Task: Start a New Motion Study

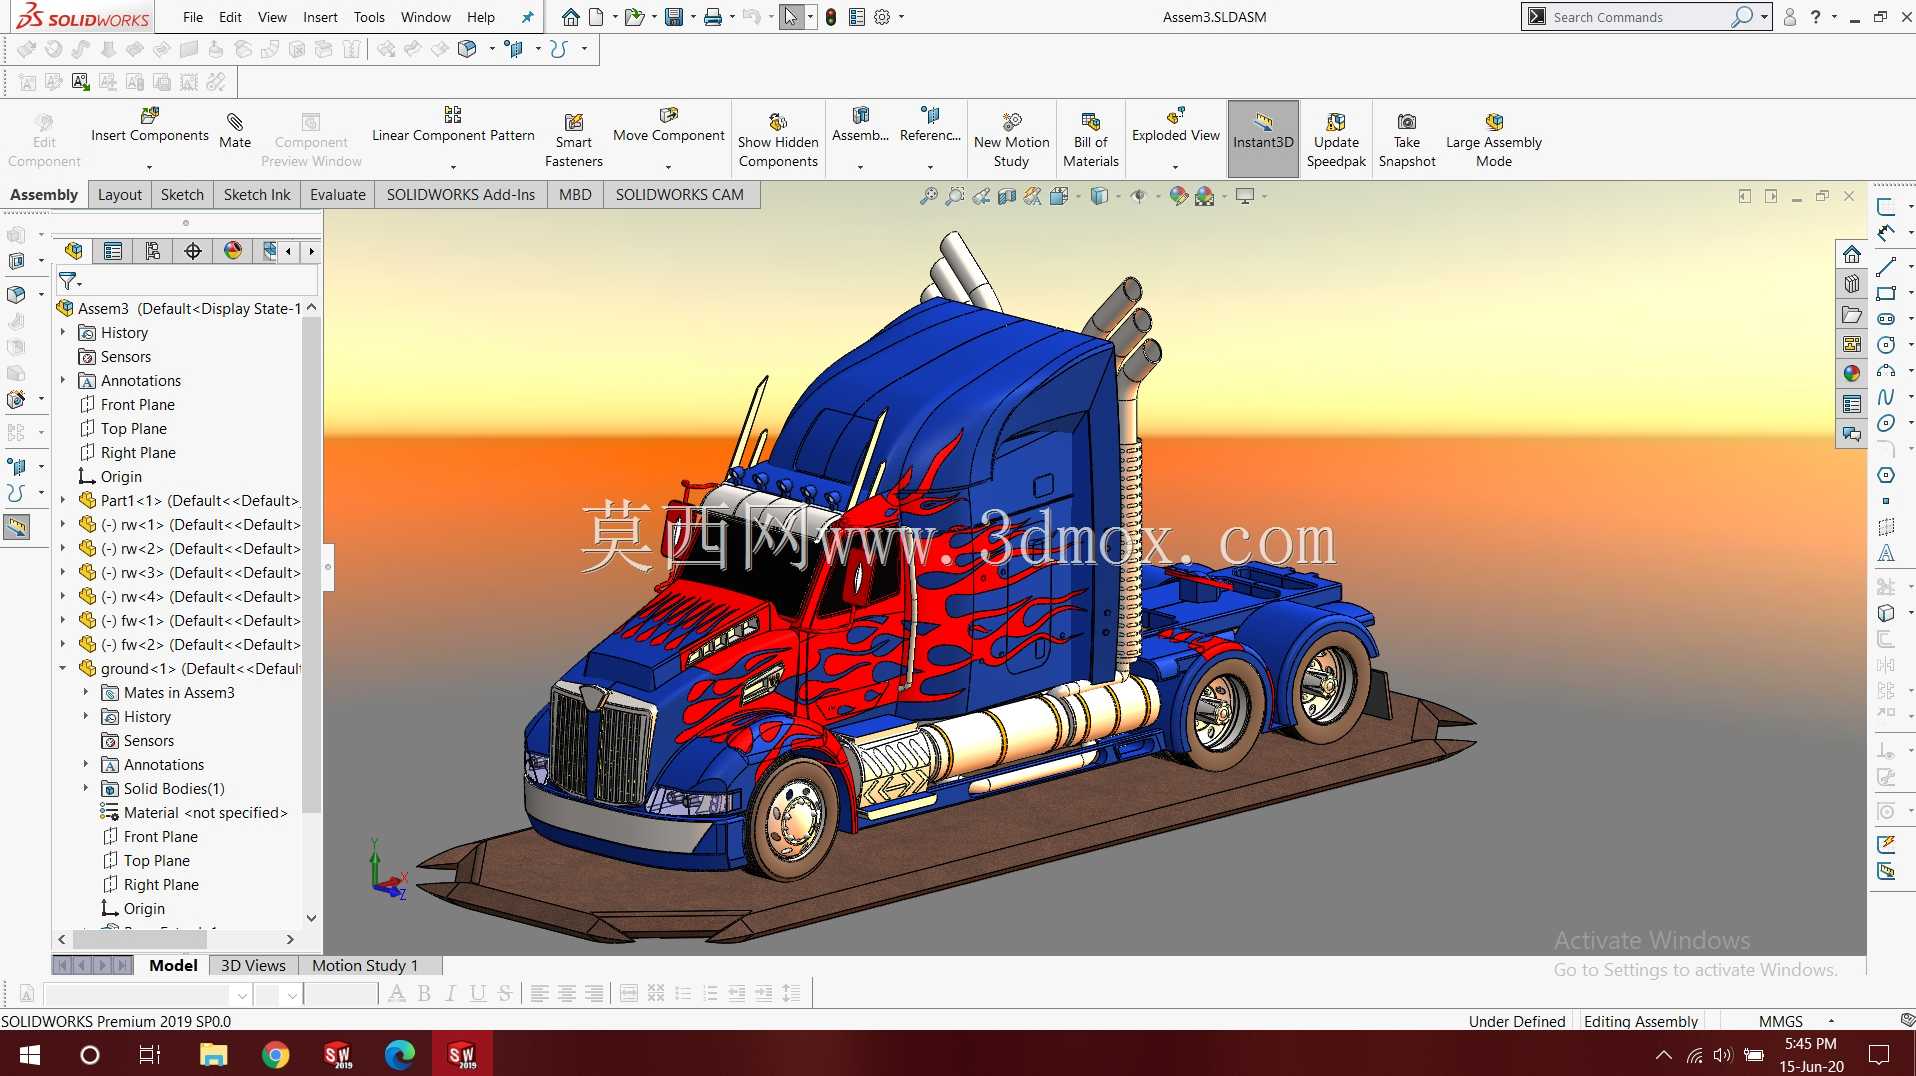Action: [1011, 140]
